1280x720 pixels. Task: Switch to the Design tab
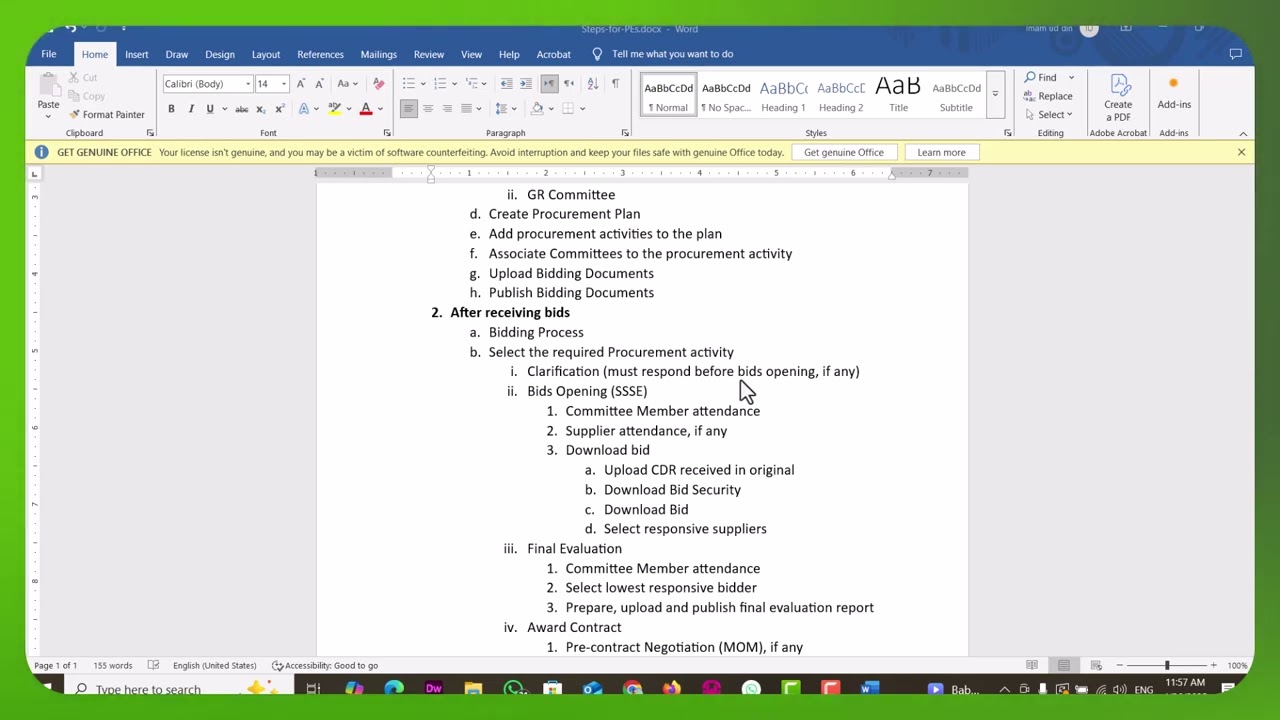tap(220, 54)
